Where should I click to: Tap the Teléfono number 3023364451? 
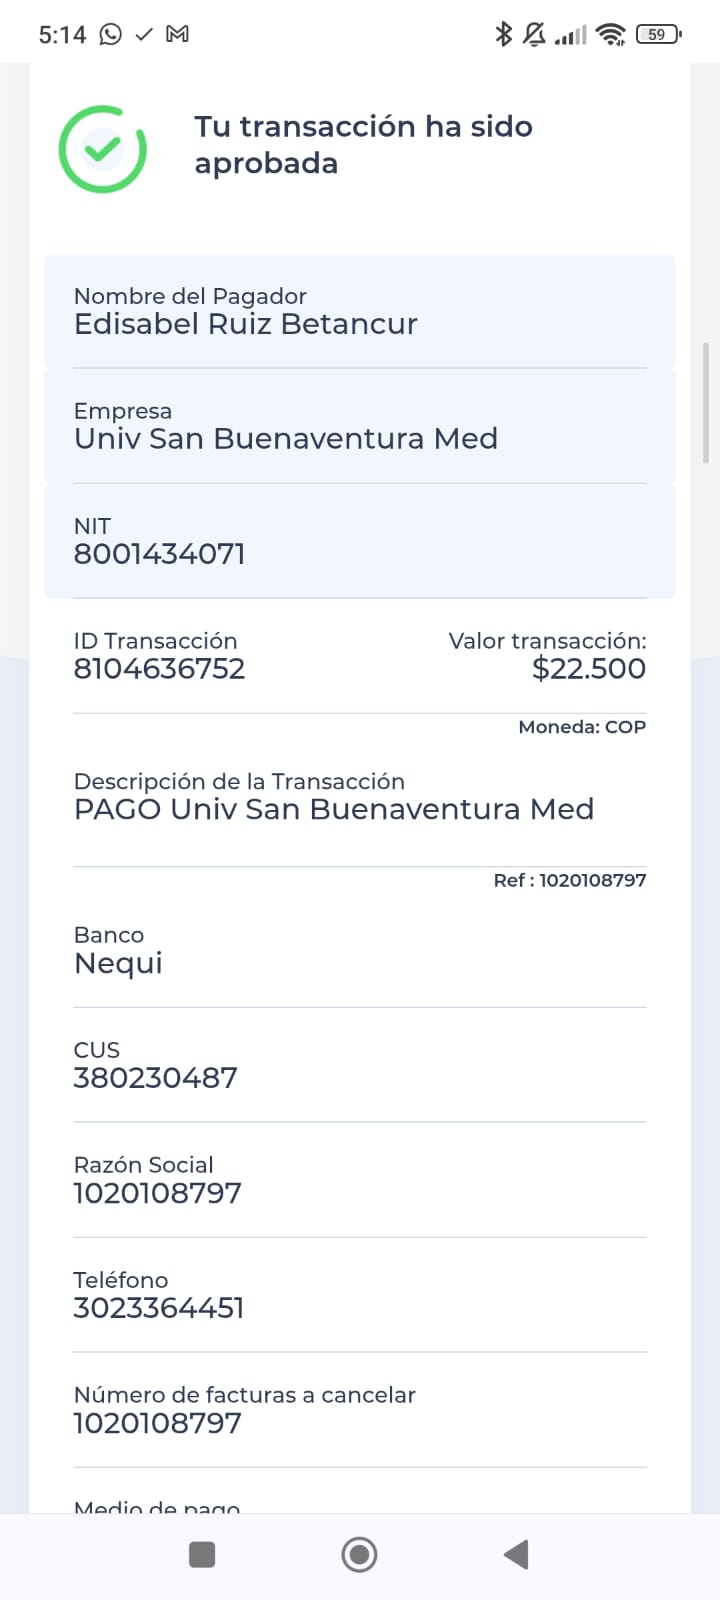[x=158, y=1308]
